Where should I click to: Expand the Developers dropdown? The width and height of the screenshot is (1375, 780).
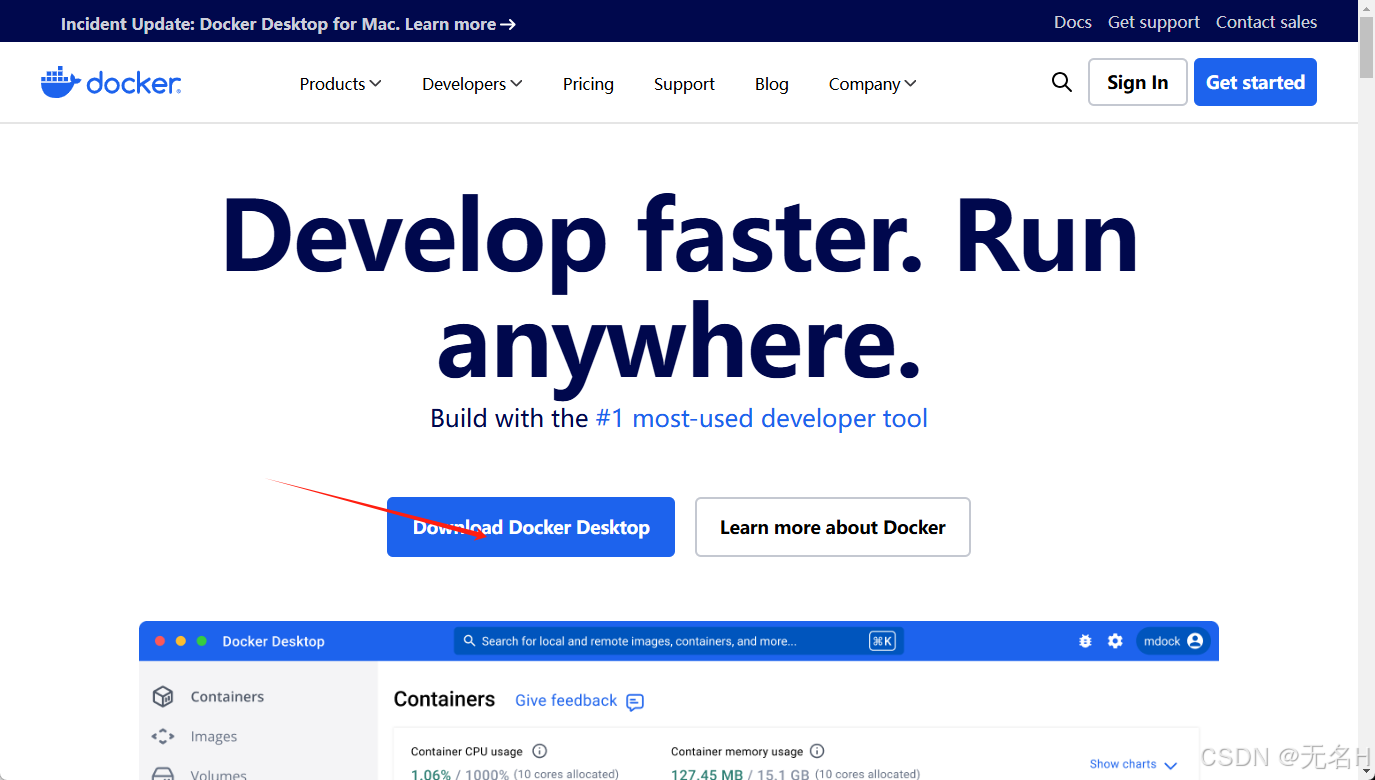pyautogui.click(x=471, y=84)
